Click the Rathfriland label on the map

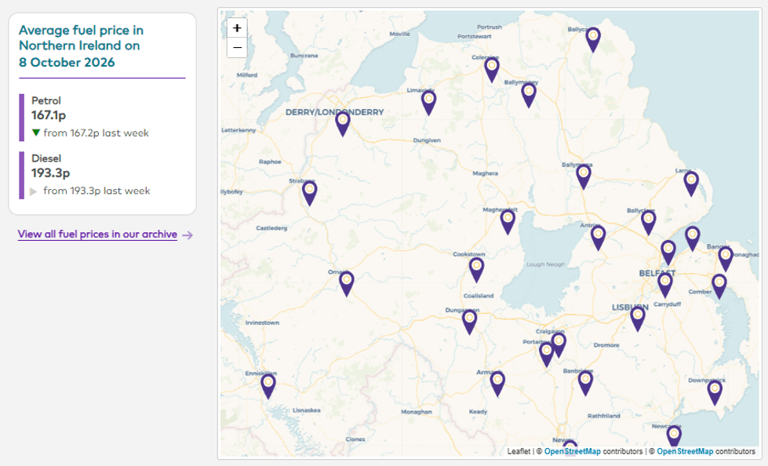coord(603,416)
